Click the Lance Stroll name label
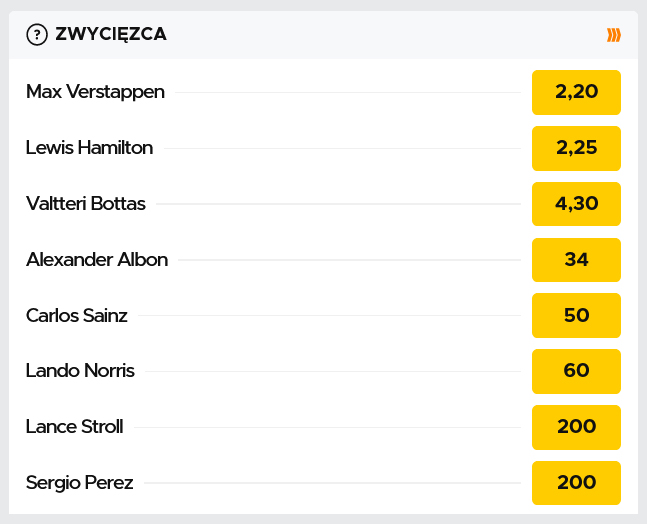Viewport: 647px width, 524px height. click(75, 427)
